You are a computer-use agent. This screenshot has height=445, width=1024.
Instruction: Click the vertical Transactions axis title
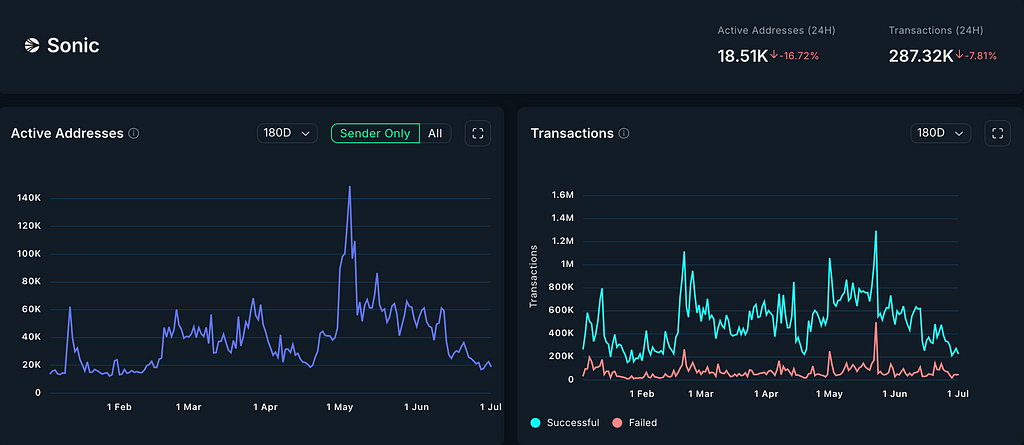pos(534,276)
